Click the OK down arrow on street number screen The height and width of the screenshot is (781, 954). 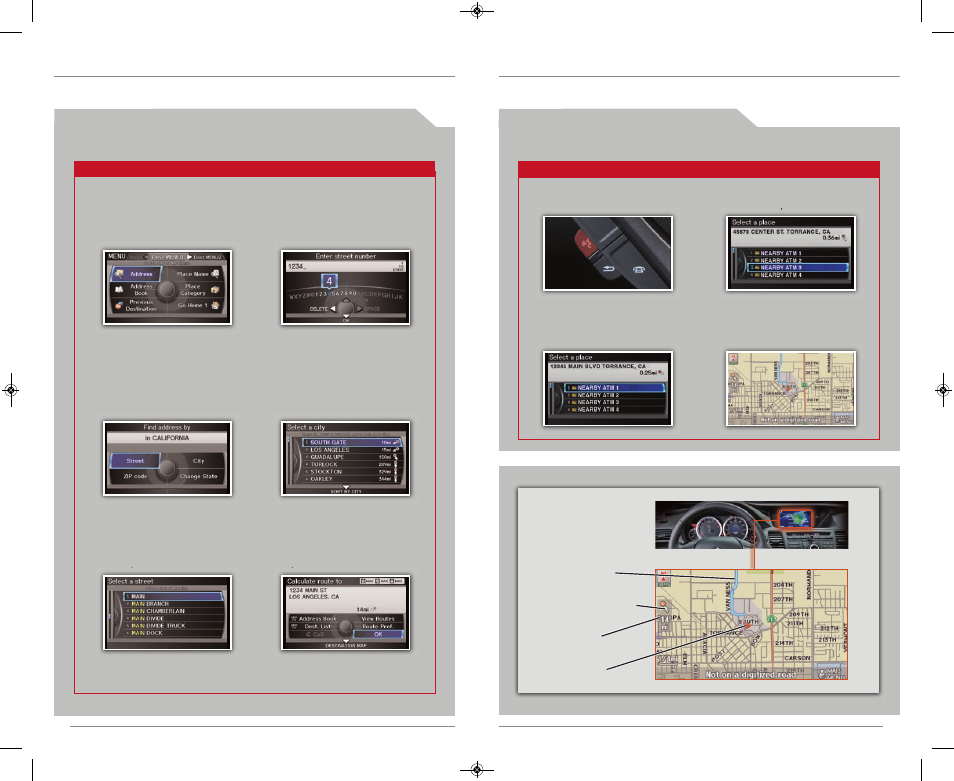point(346,316)
